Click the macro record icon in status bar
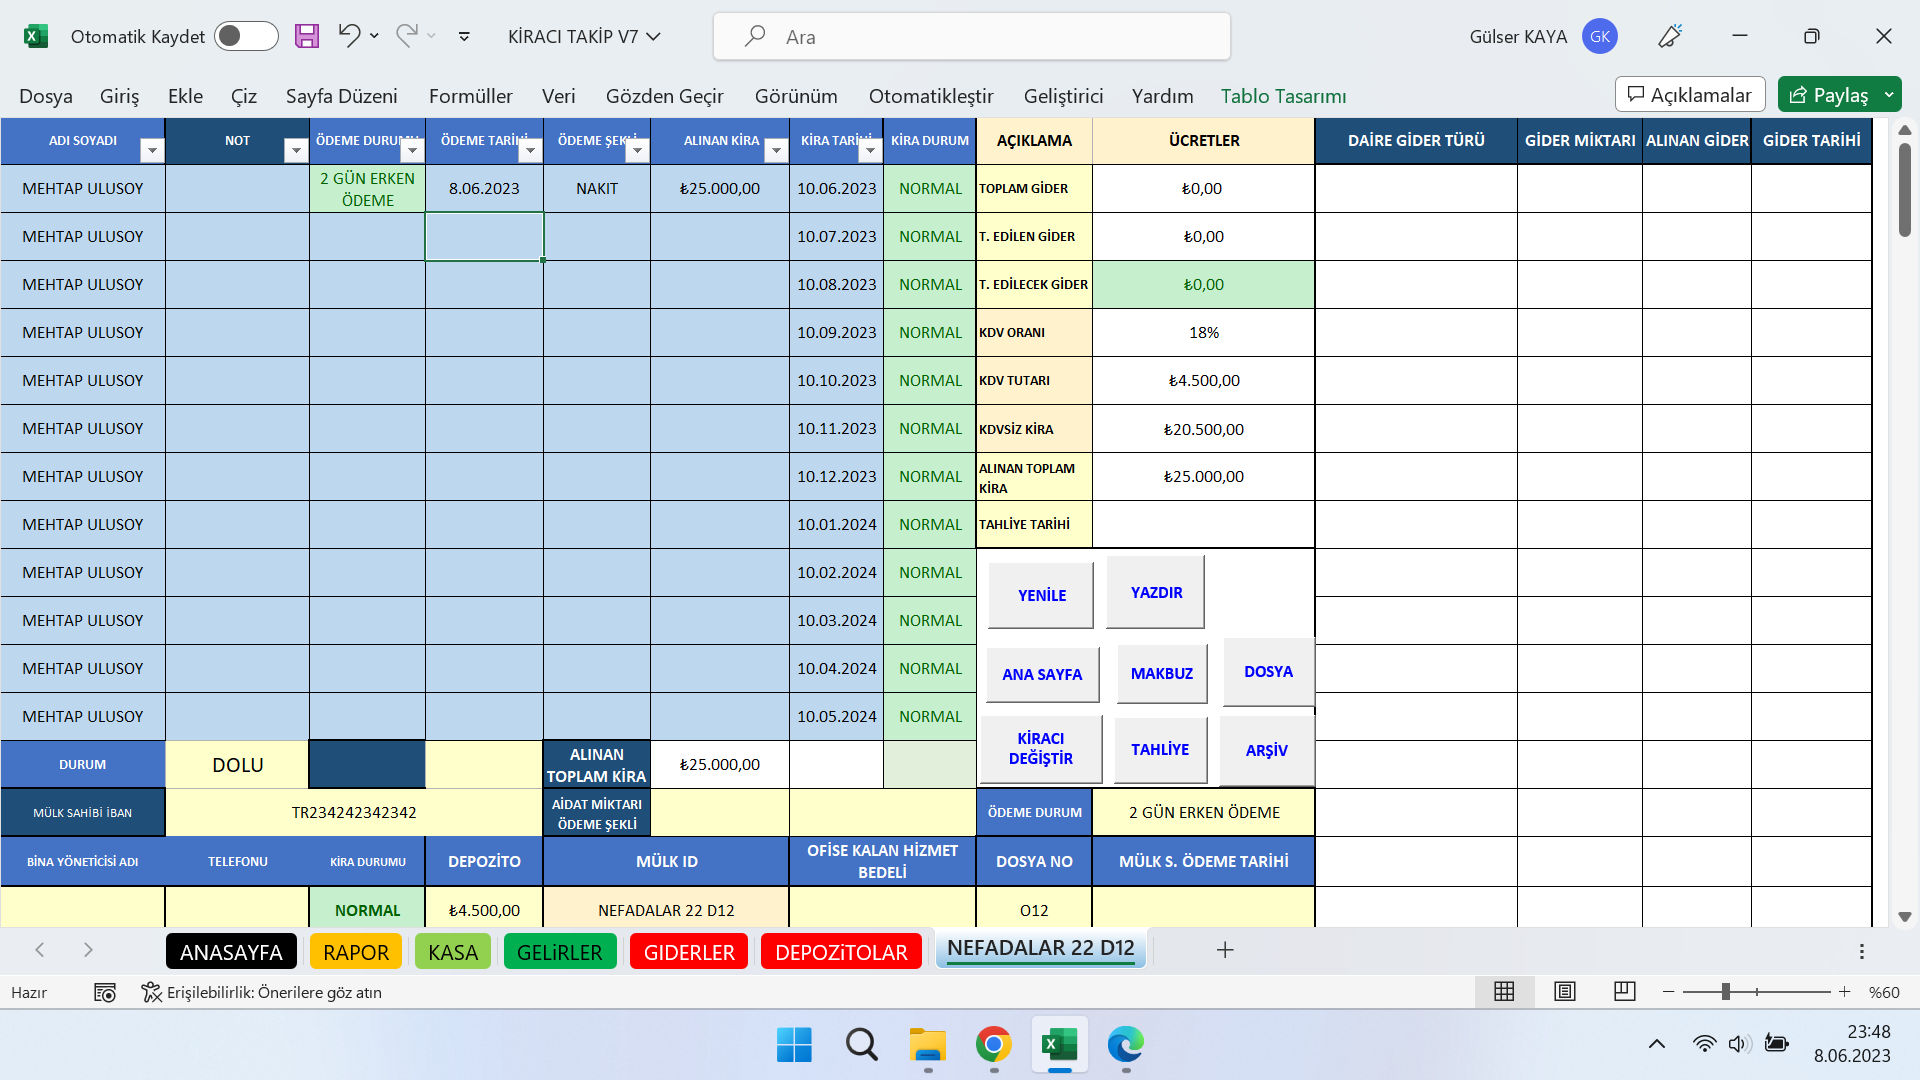 (105, 992)
